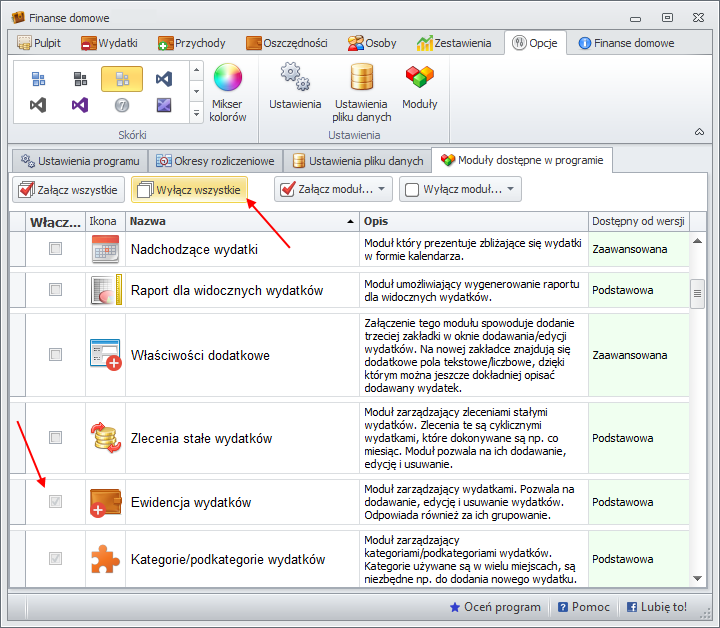
Task: Click the Nadchodzące wydatki calendar icon
Action: [x=105, y=249]
